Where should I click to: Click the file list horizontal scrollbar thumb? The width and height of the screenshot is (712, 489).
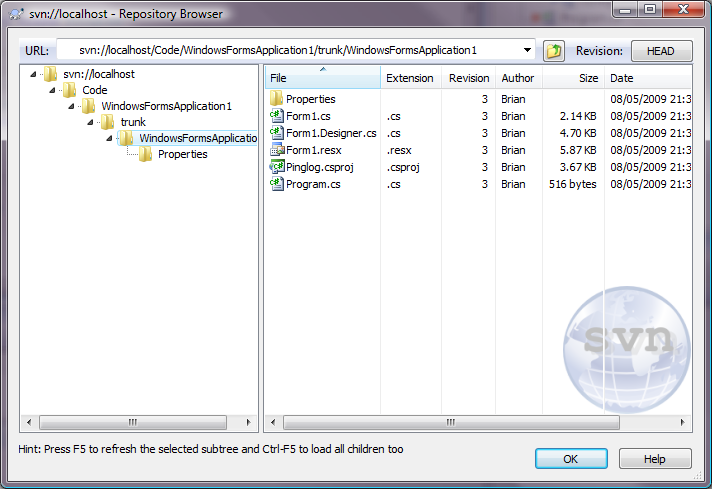click(x=451, y=422)
